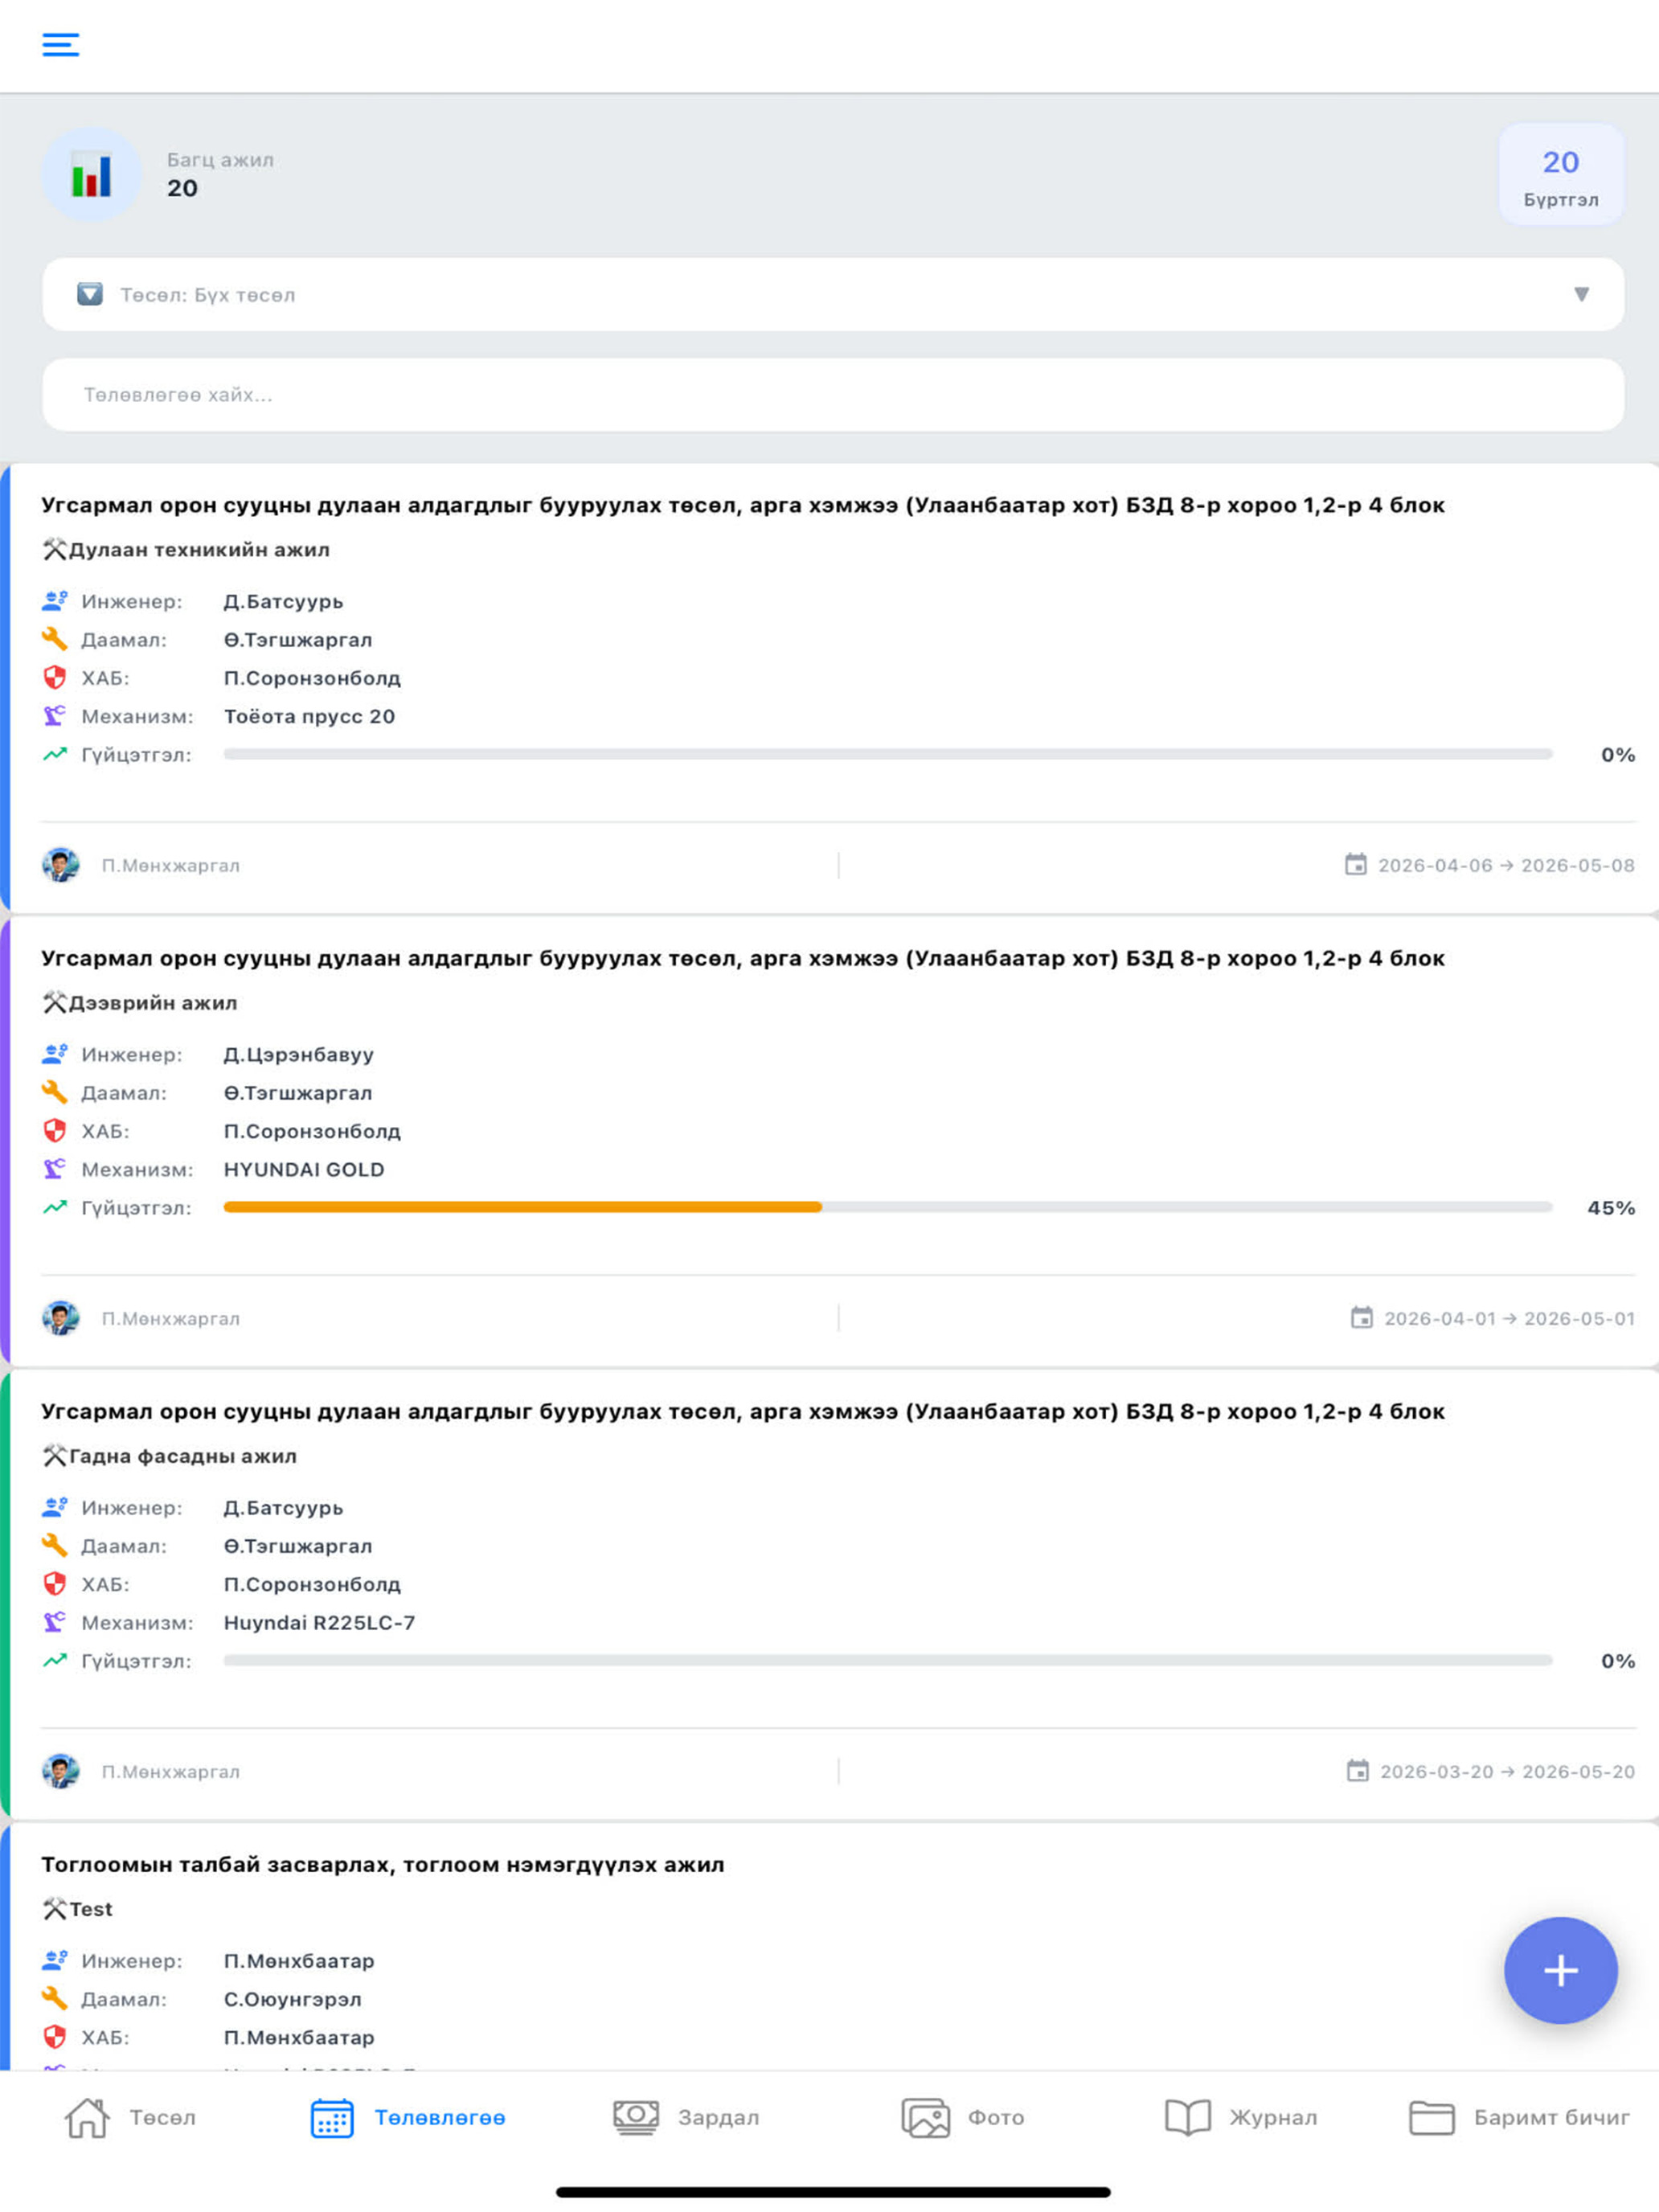Click the 0% progress bar of Гадна фасадны ажил
Viewport: 1659px width, 2212px height.
click(888, 1660)
